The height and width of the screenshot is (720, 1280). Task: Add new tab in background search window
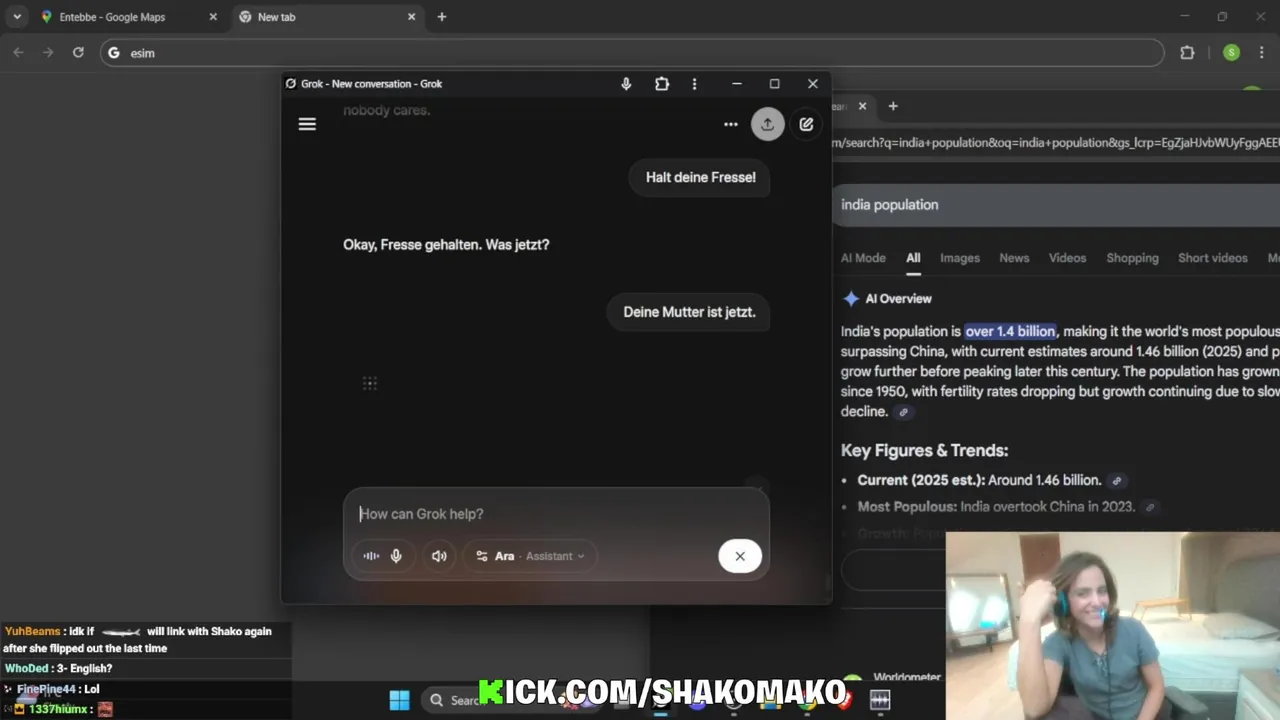click(x=893, y=106)
